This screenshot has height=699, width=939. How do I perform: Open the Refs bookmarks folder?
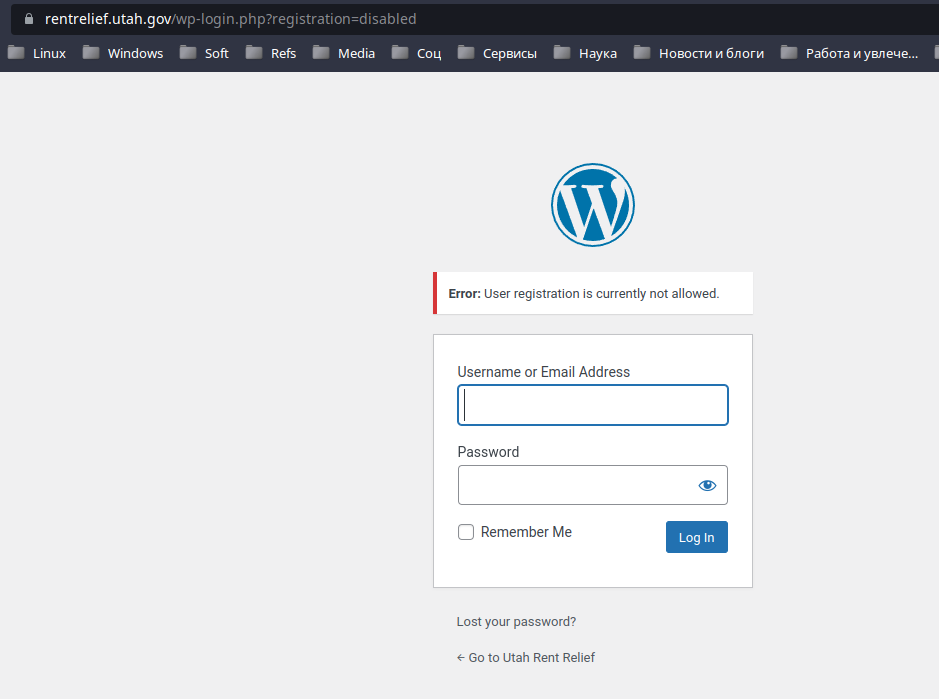(271, 53)
